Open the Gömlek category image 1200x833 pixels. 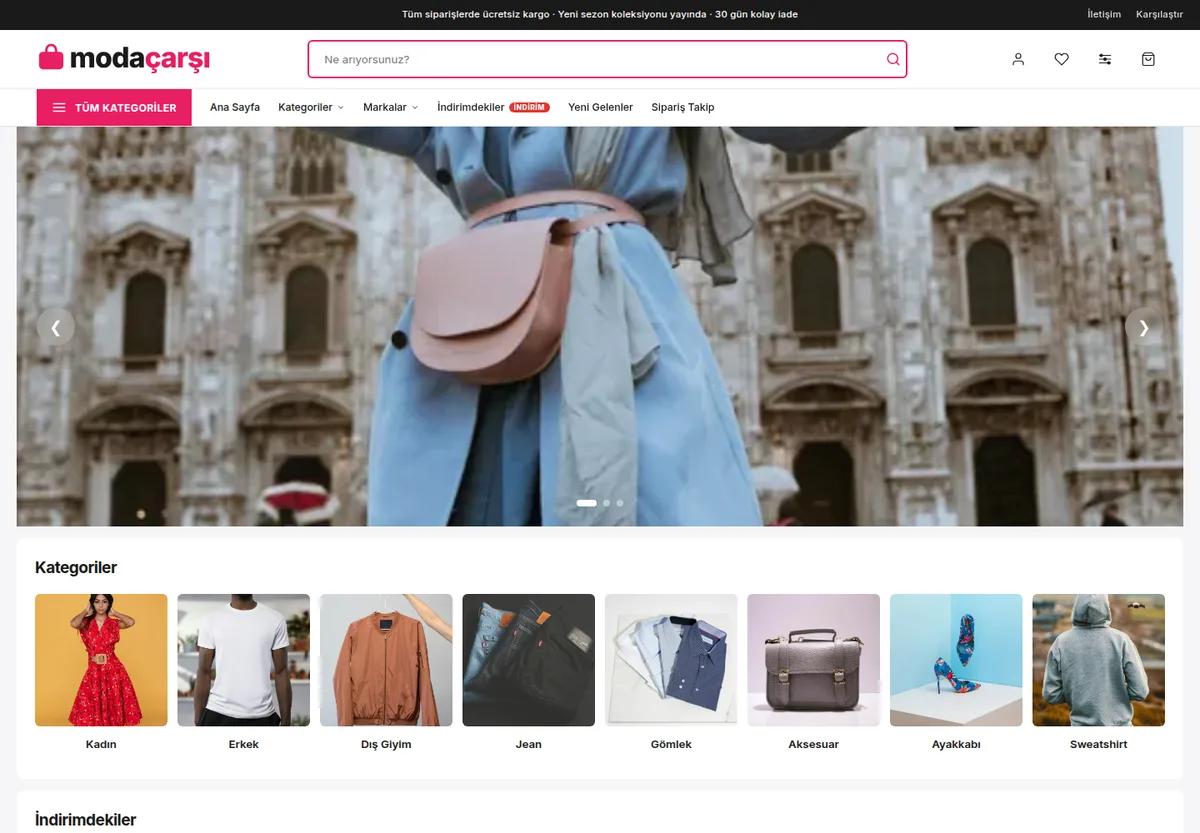point(671,660)
